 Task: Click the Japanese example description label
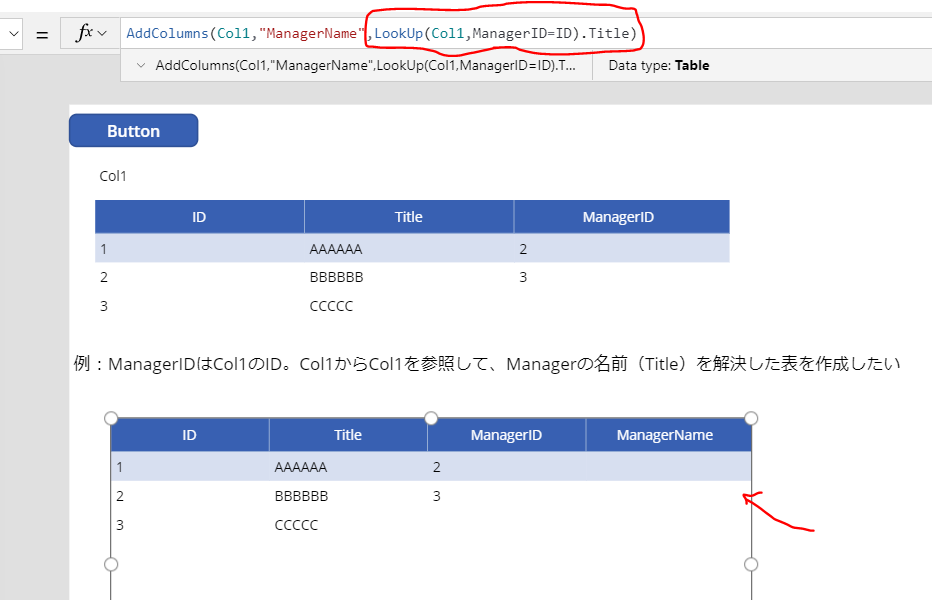click(x=487, y=363)
